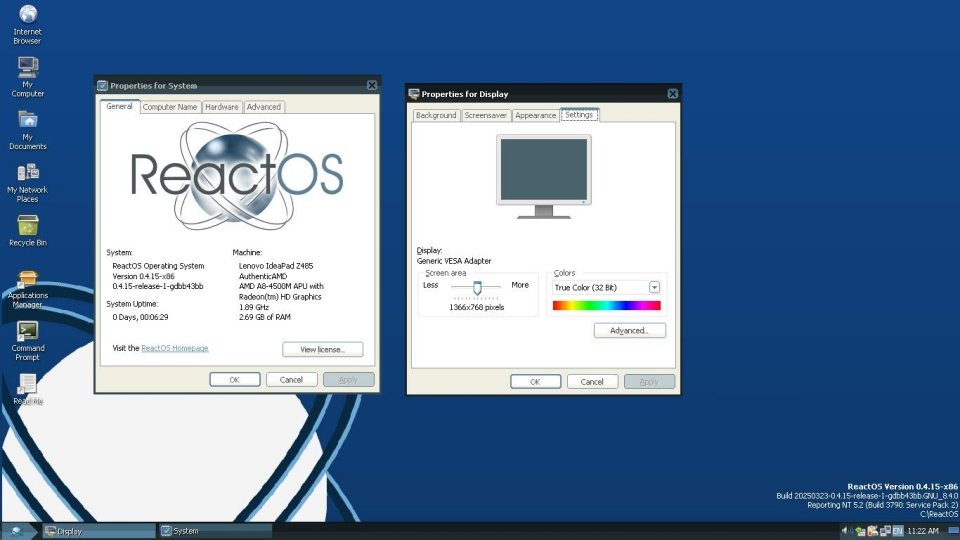Screen dimensions: 960x540
Task: Click the Properties for Display title icon
Action: pyautogui.click(x=414, y=94)
